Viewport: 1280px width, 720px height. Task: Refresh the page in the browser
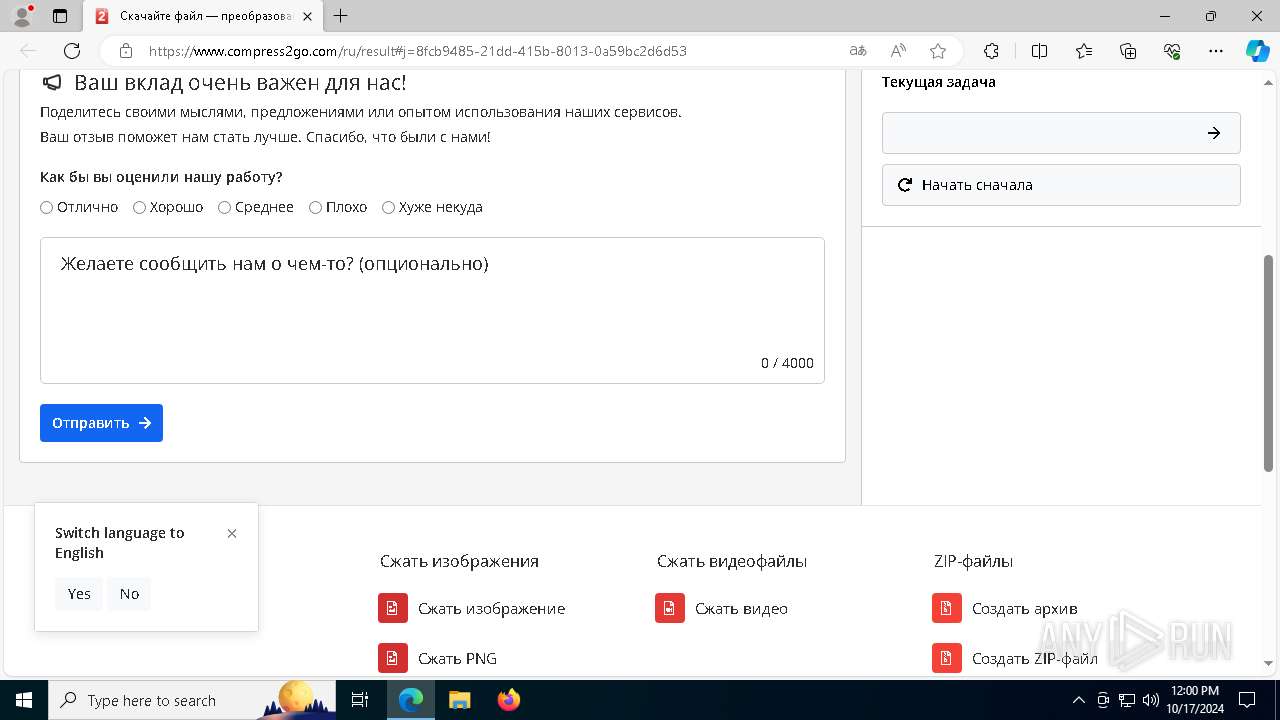click(x=72, y=51)
